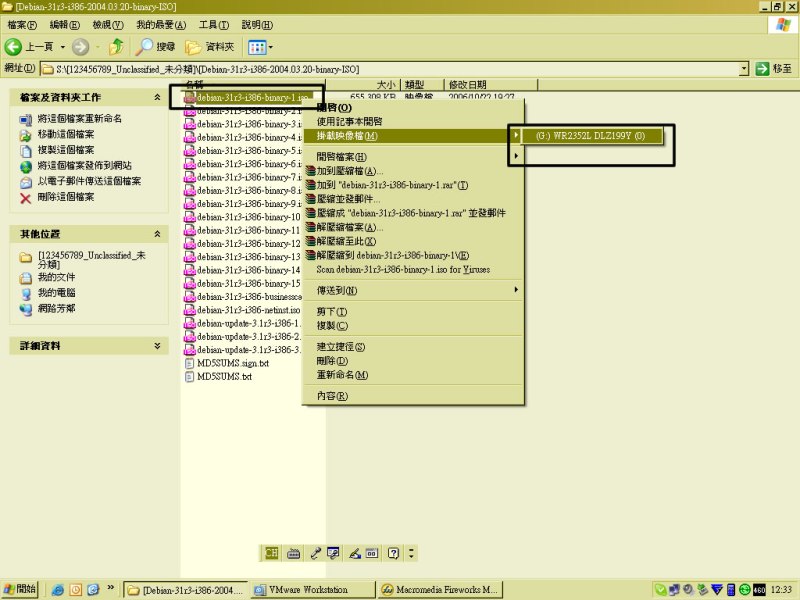This screenshot has height=600, width=800.
Task: Choose 複製(C) copy in context menu
Action: click(x=413, y=326)
